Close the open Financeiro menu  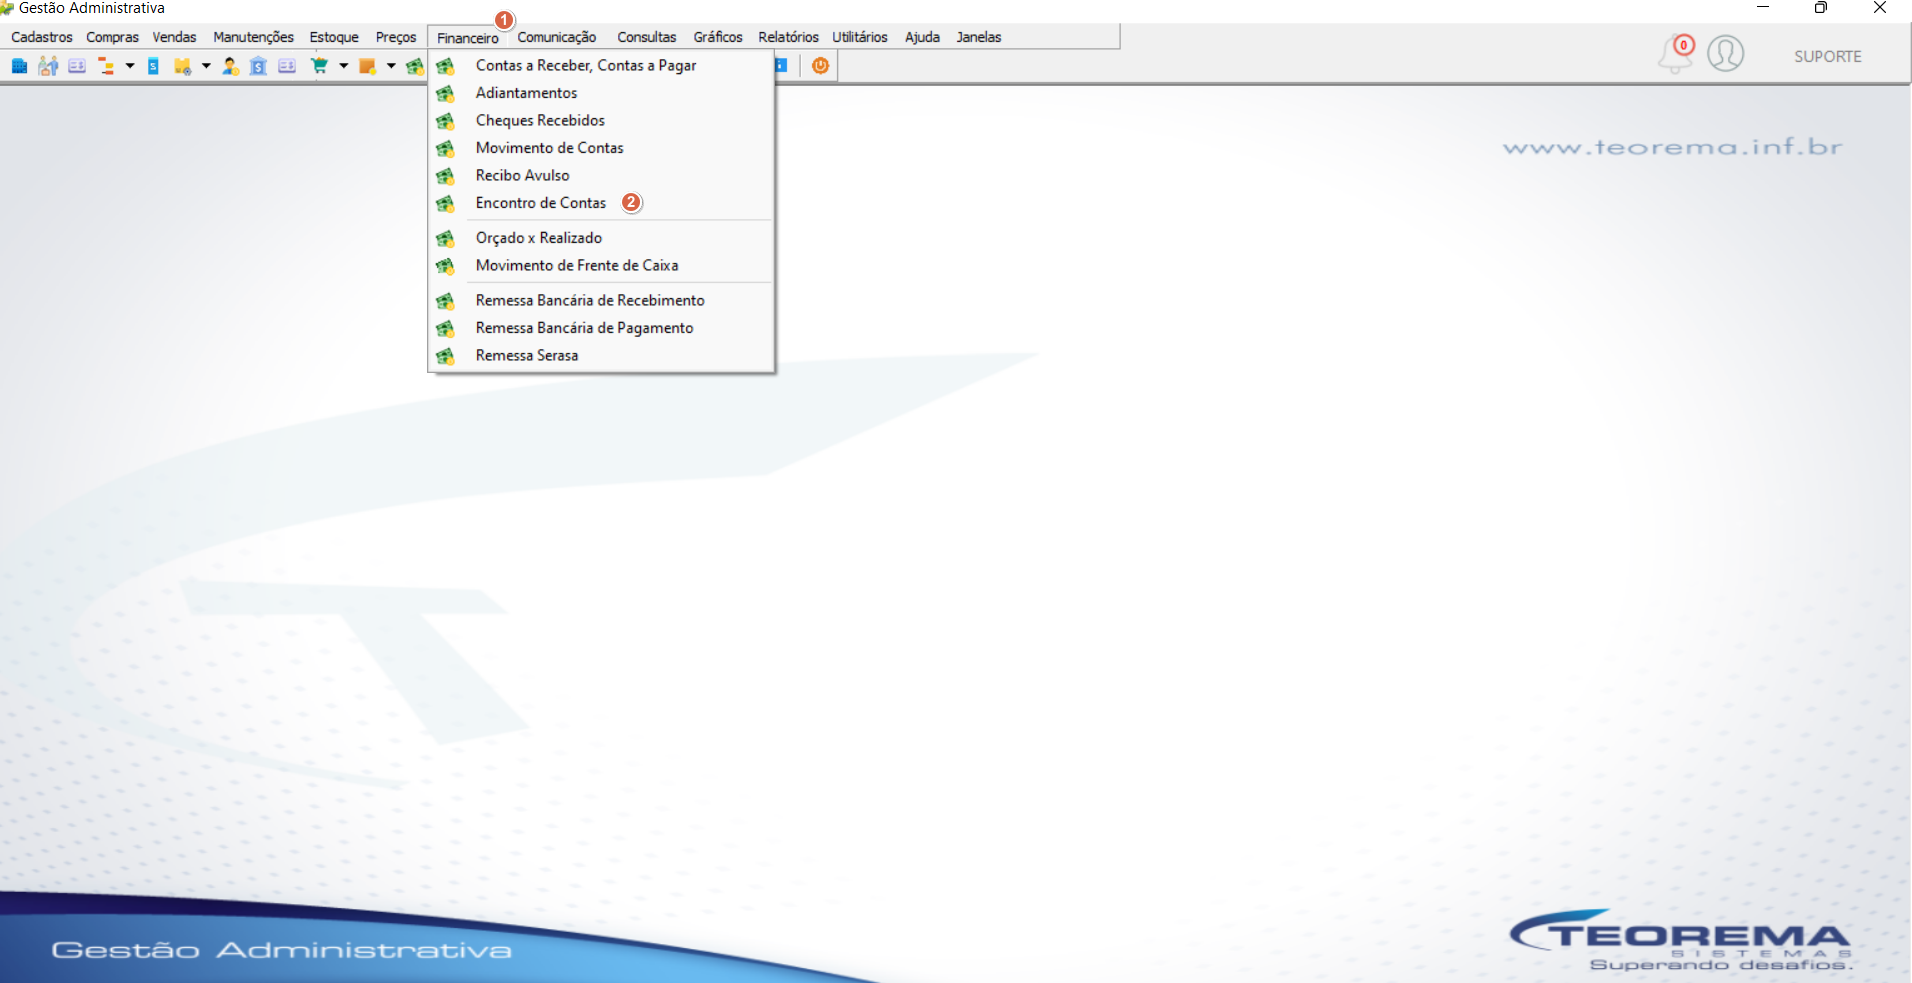[468, 38]
